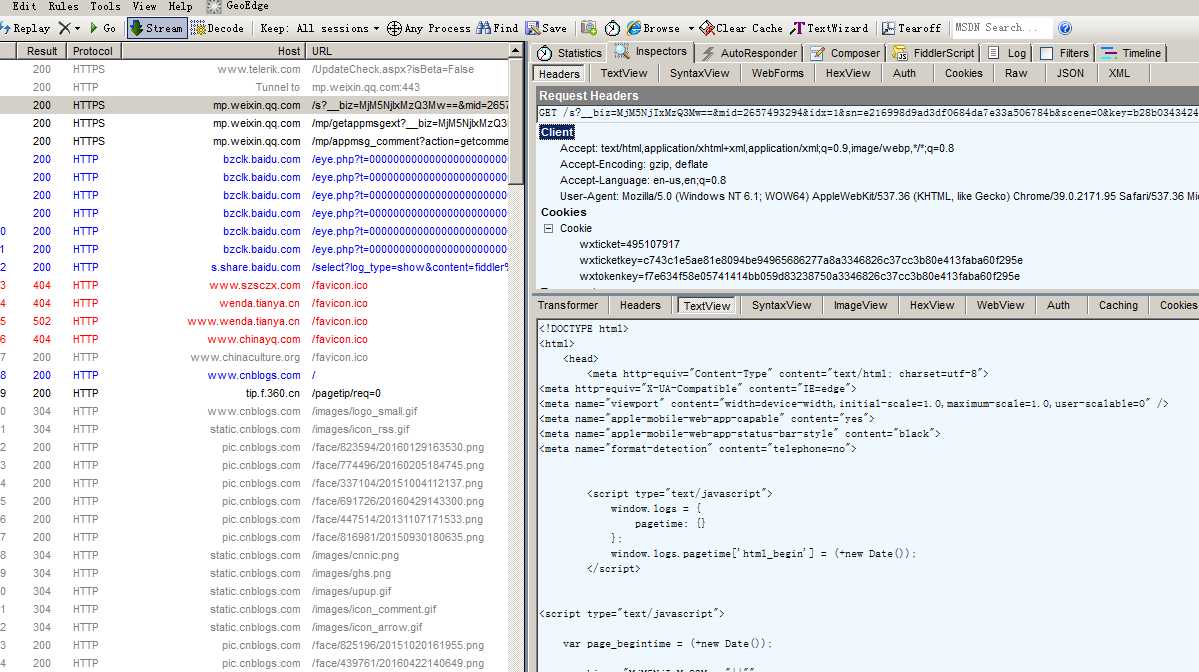Open the Browse dropdown arrow
The image size is (1199, 672).
click(690, 28)
